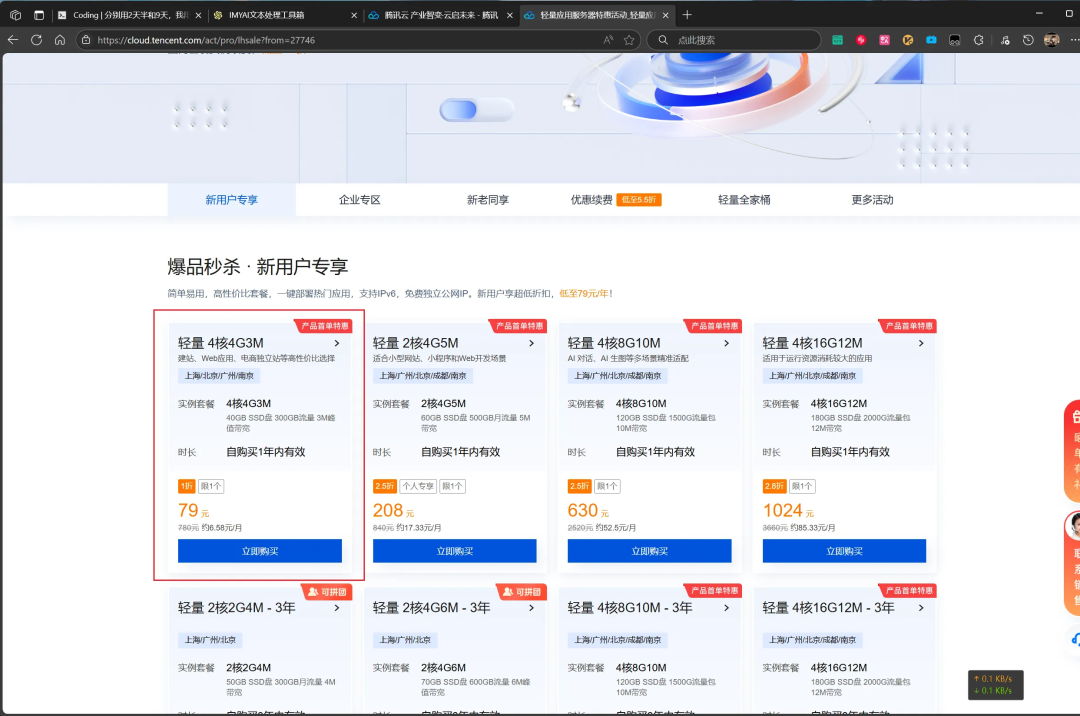Switch to the 腾讯云 产业智变 tab
This screenshot has width=1080, height=716.
[x=440, y=14]
